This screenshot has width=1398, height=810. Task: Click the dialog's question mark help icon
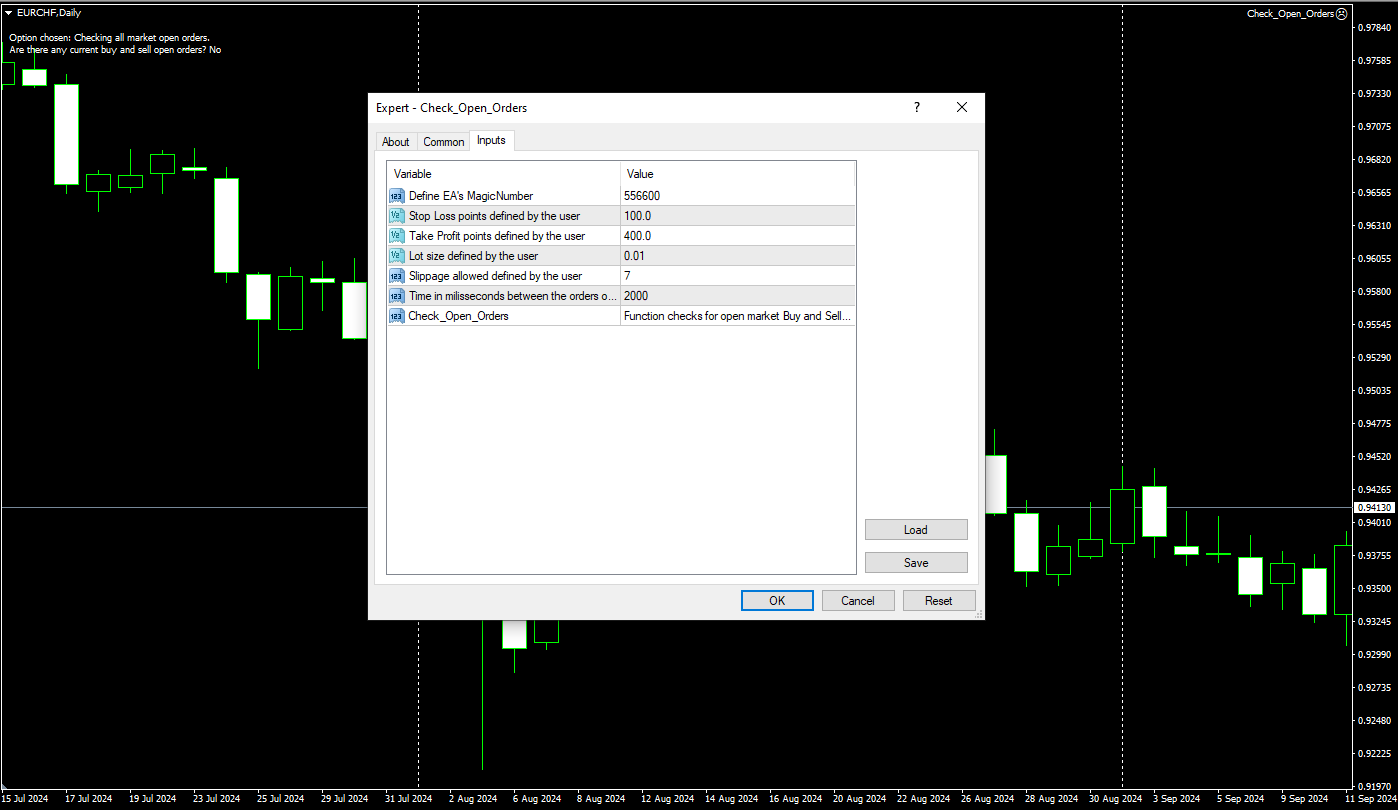point(917,108)
